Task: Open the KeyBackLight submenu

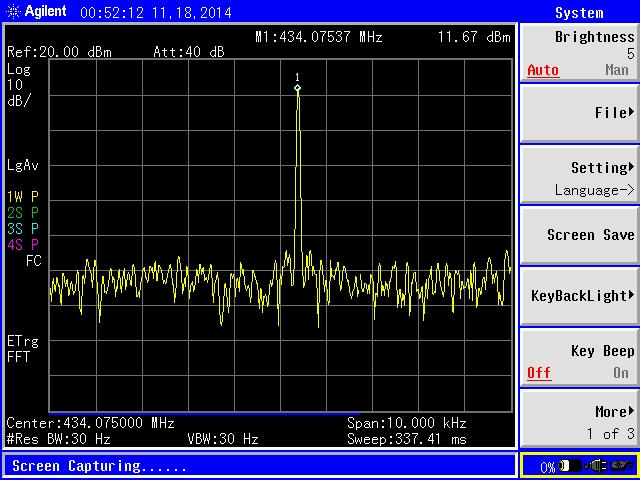Action: [579, 296]
